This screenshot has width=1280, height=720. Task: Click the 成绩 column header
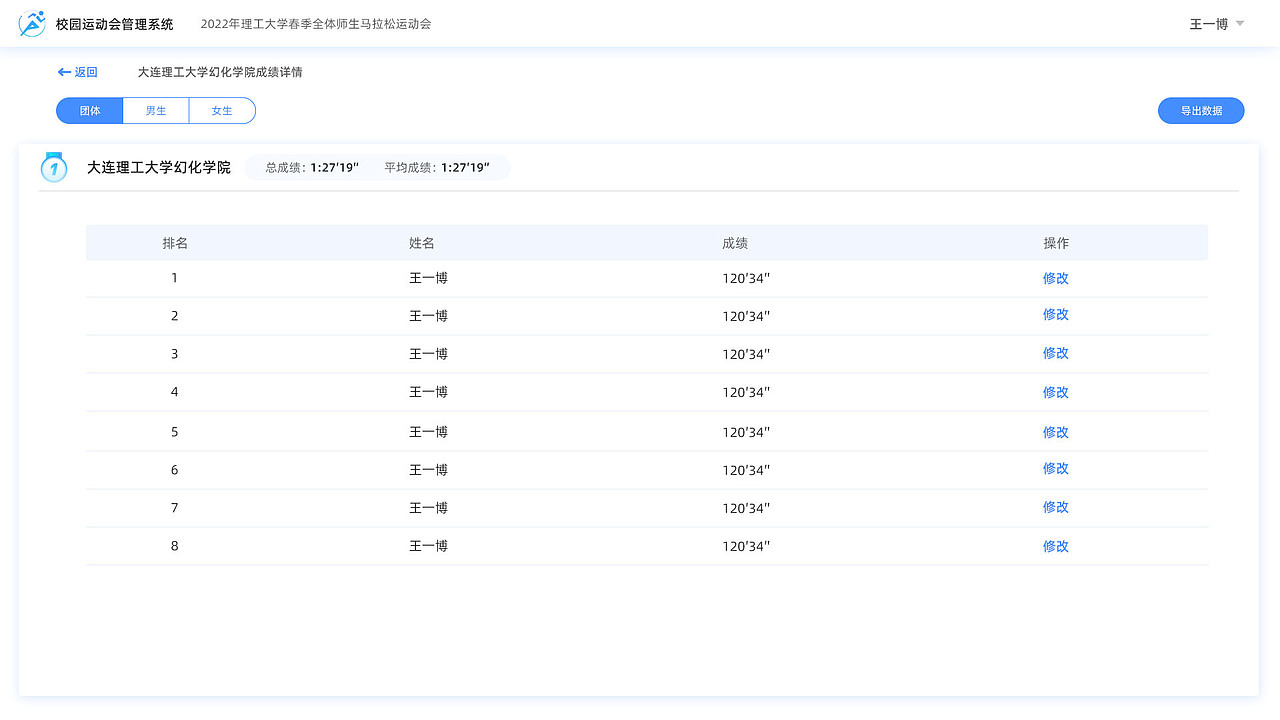click(735, 242)
